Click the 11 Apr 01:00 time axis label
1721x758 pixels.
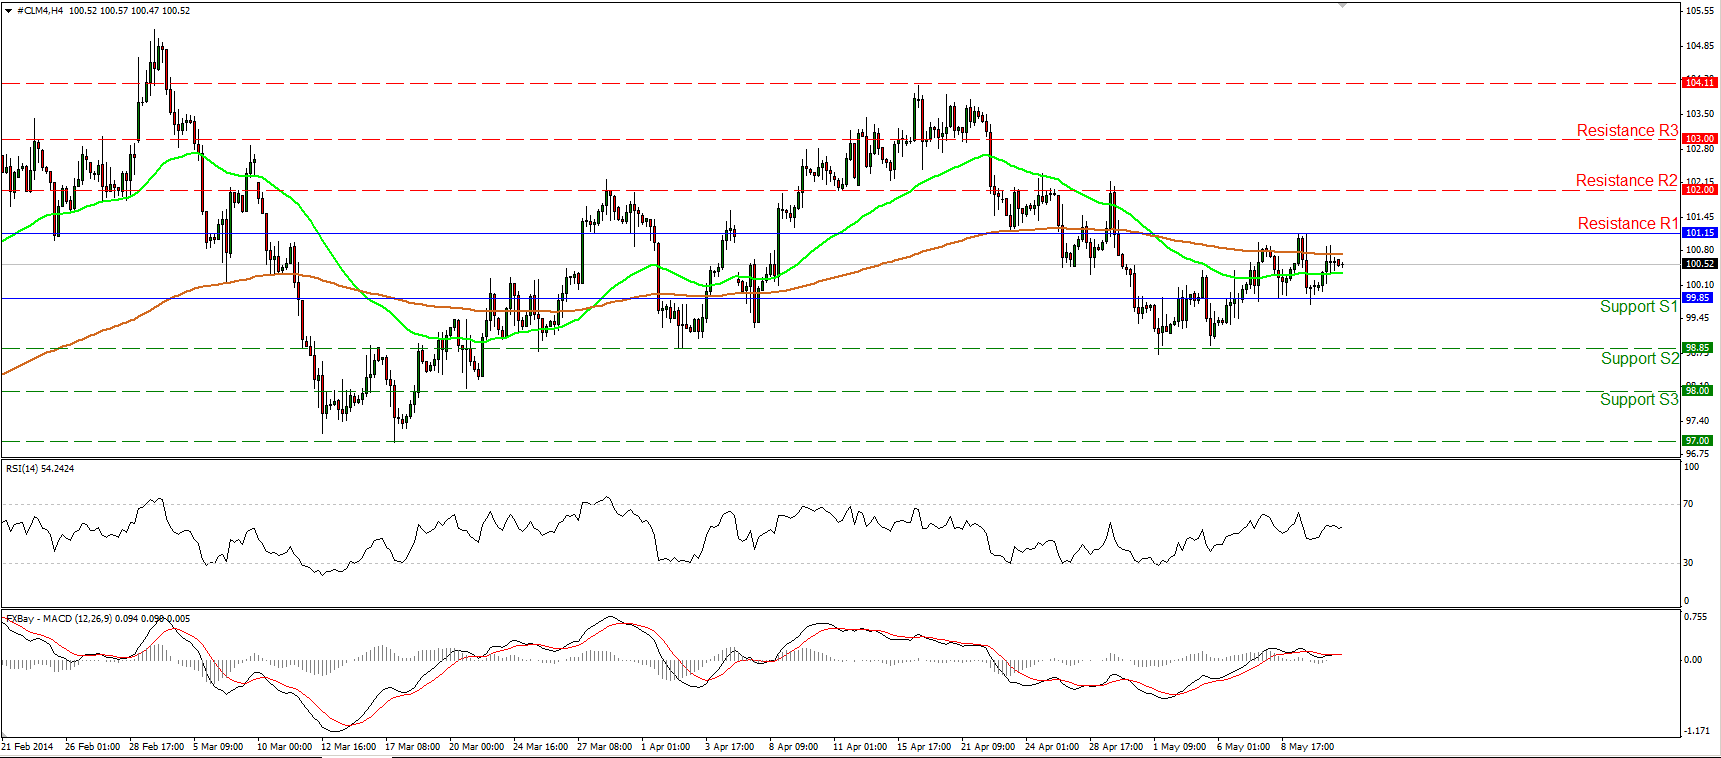[x=860, y=747]
